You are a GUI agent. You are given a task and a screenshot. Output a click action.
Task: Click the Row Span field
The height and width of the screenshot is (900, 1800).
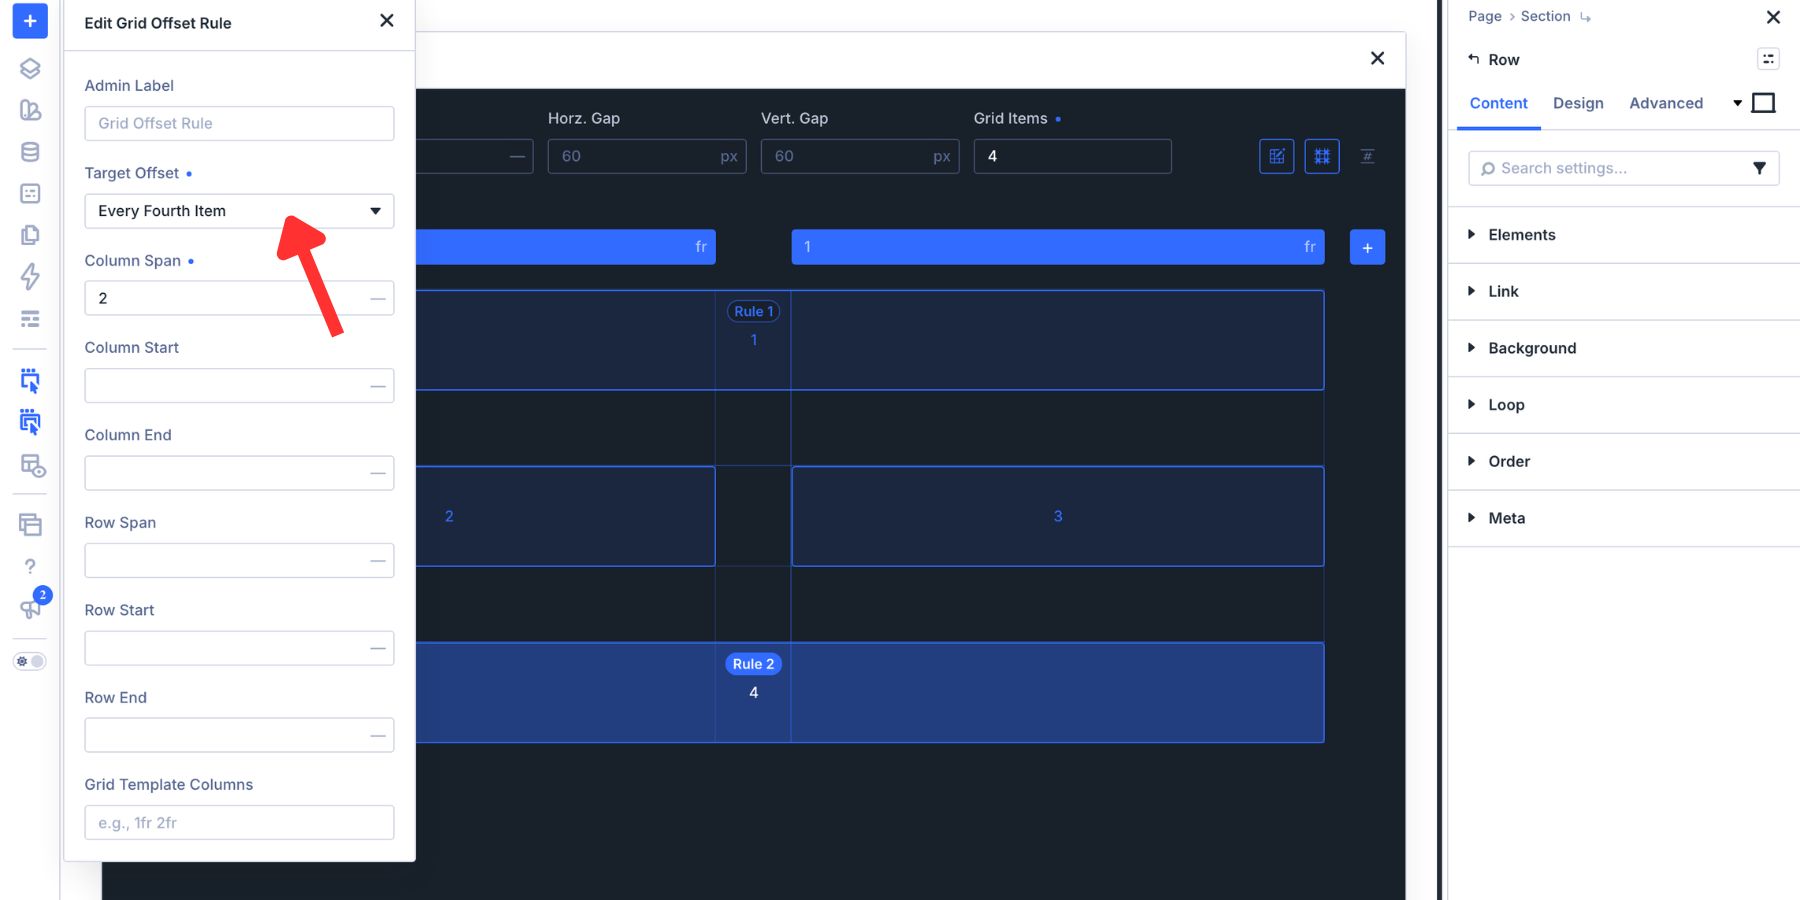239,561
